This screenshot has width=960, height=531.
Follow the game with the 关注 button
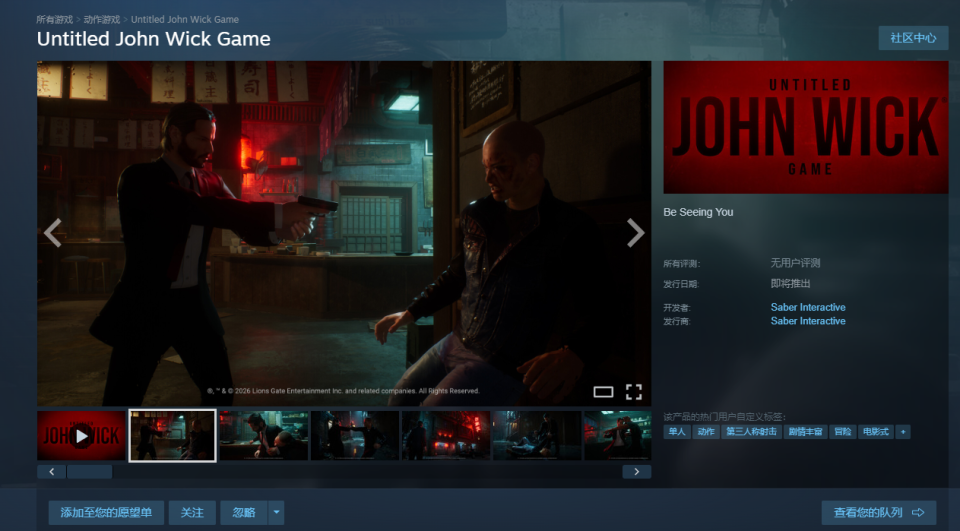(192, 513)
